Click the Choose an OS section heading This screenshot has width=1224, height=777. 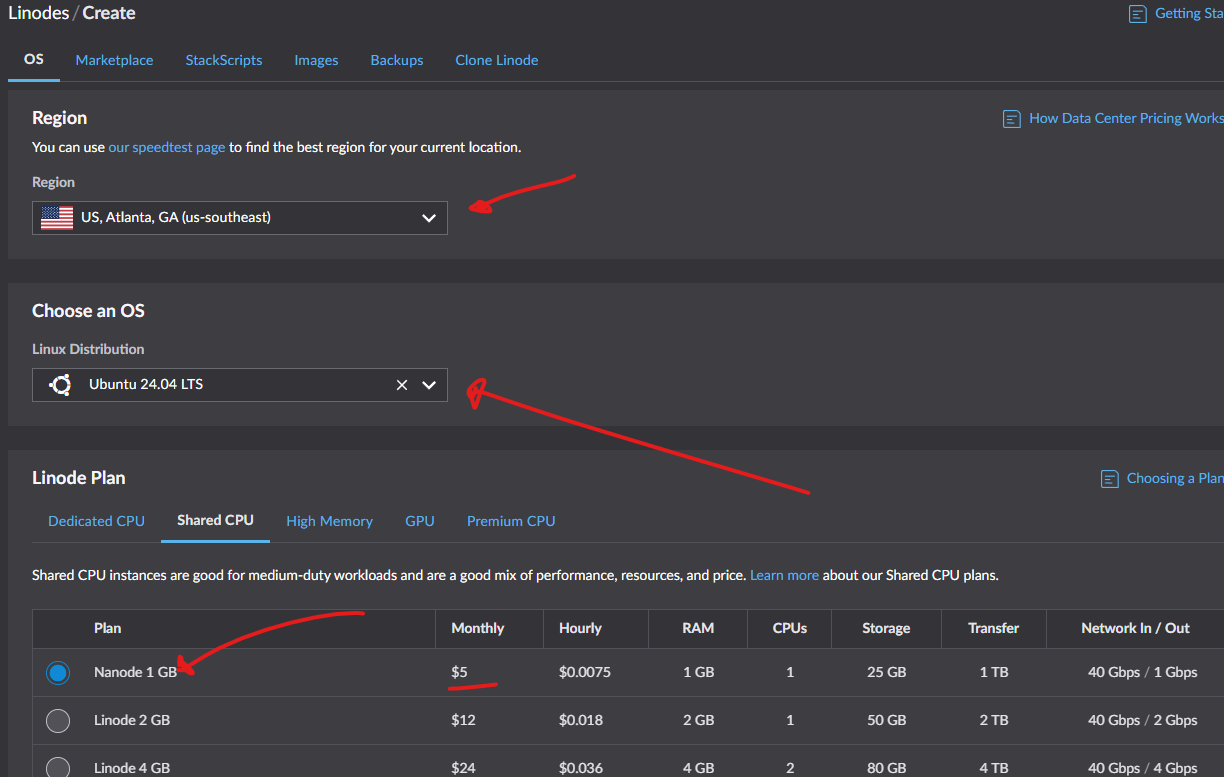(88, 311)
